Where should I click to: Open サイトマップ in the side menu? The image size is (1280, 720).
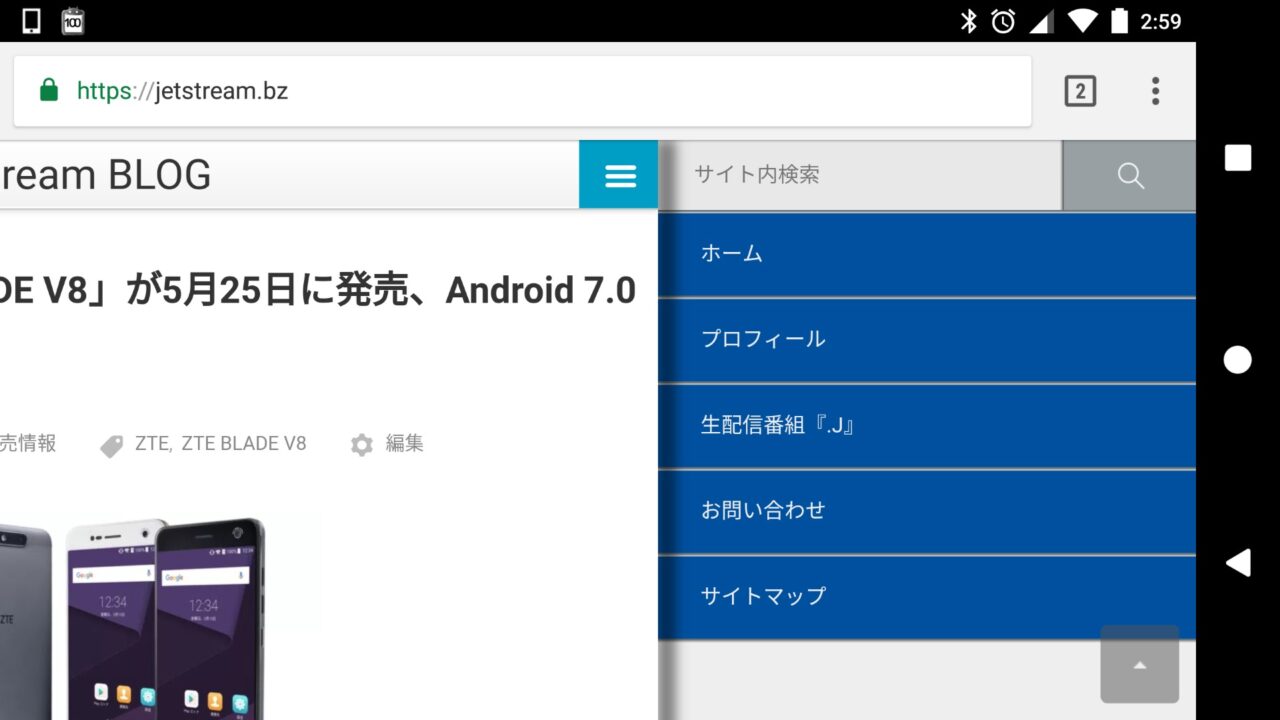pyautogui.click(x=763, y=596)
